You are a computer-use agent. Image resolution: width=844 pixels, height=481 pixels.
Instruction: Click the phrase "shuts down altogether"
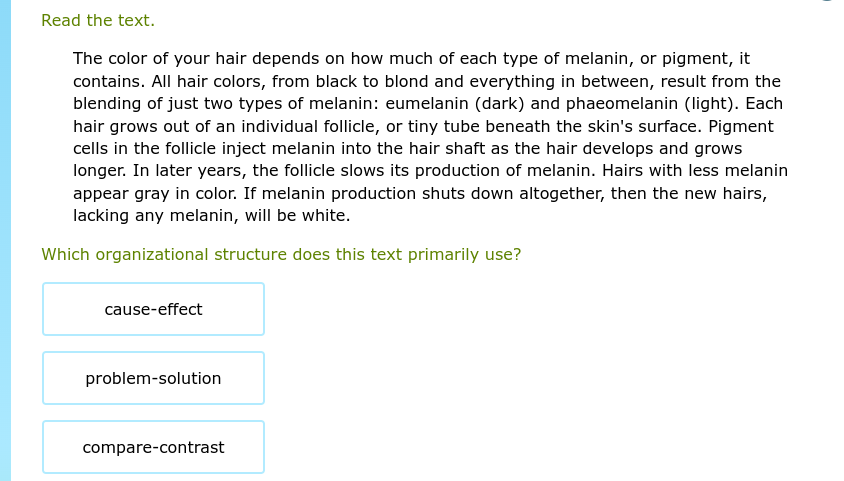pos(513,193)
